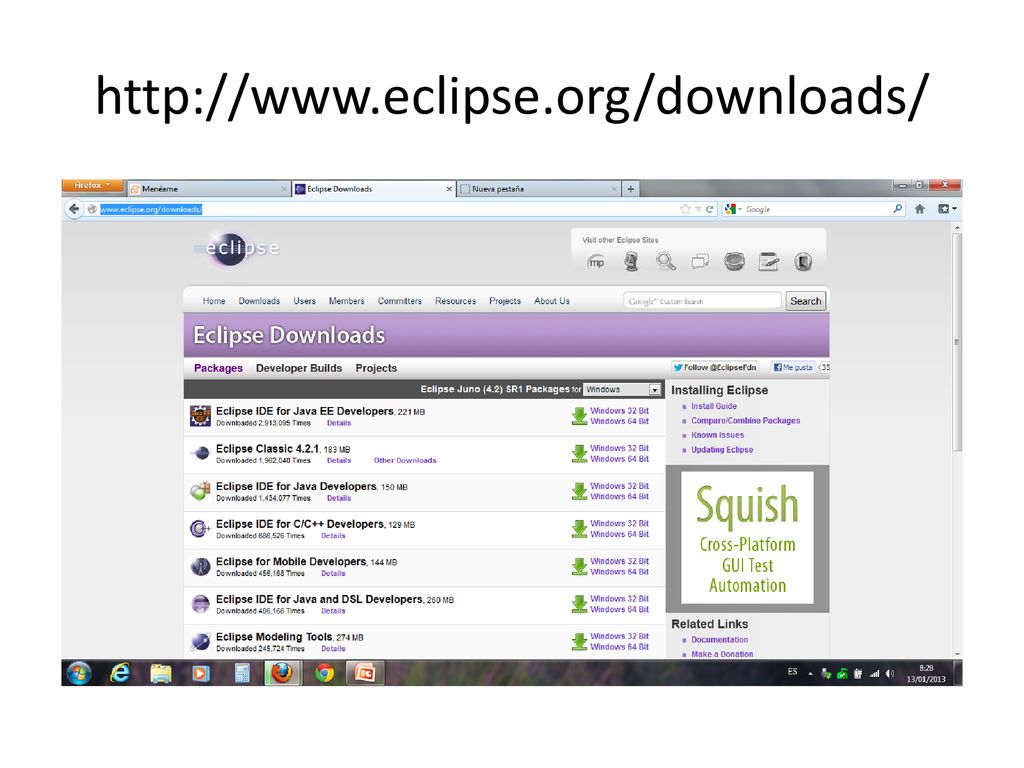Open the Firefox home page icon
This screenshot has height=768, width=1024.
920,209
